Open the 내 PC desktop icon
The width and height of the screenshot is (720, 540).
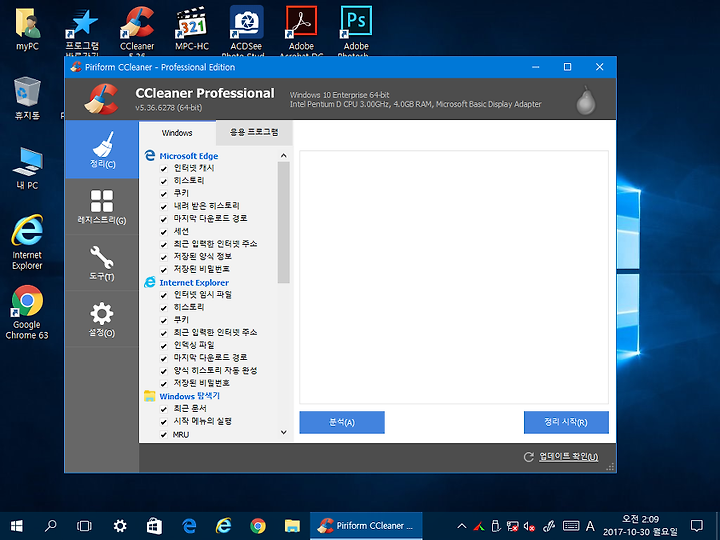[x=27, y=169]
